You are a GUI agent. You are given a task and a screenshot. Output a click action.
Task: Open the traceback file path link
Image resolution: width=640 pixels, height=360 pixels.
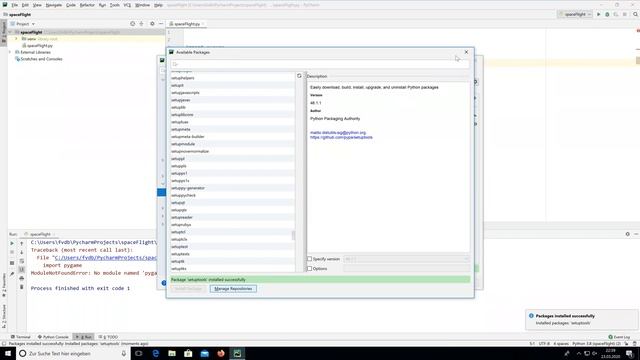pos(106,258)
